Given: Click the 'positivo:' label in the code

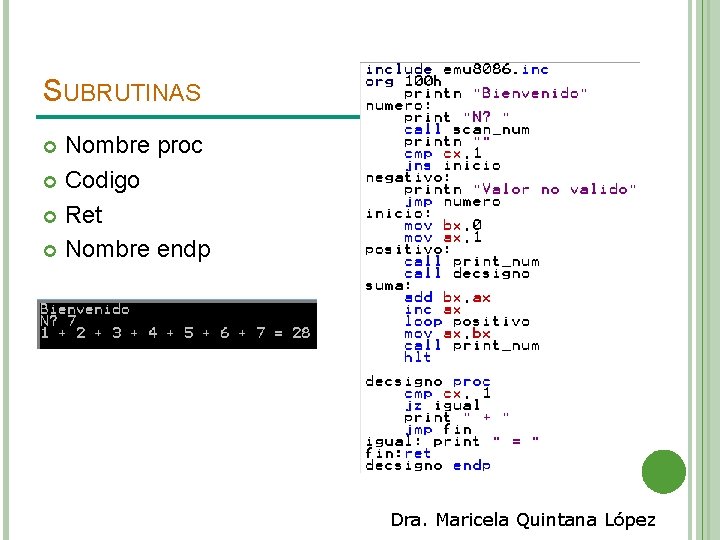Looking at the screenshot, I should pos(408,249).
